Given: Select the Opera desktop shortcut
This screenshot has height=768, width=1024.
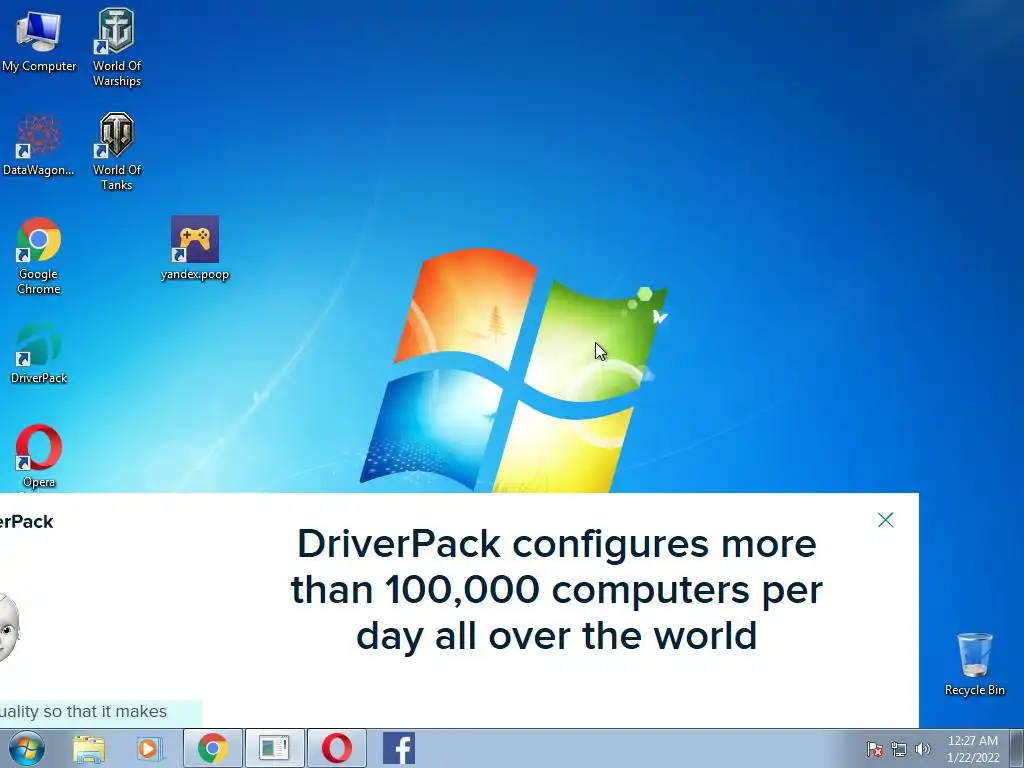Looking at the screenshot, I should pos(39,456).
